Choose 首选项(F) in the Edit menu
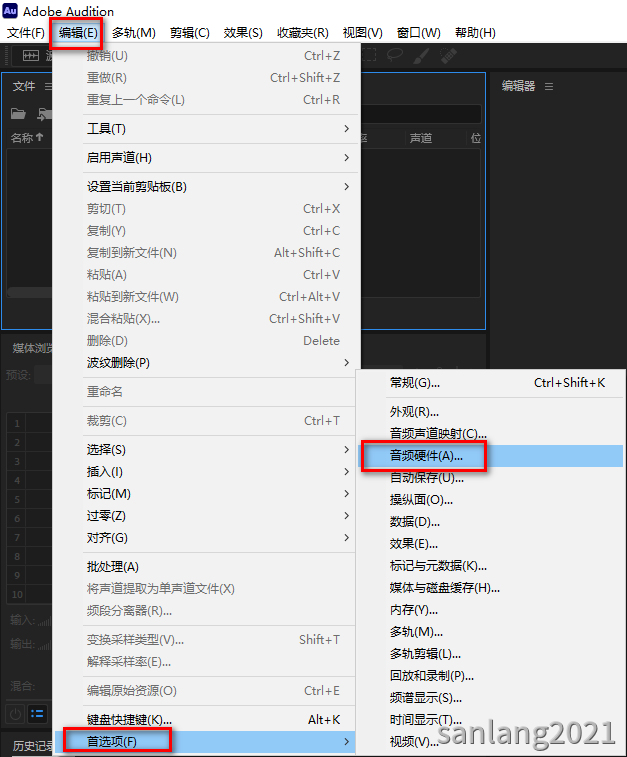Image resolution: width=627 pixels, height=757 pixels. 205,742
